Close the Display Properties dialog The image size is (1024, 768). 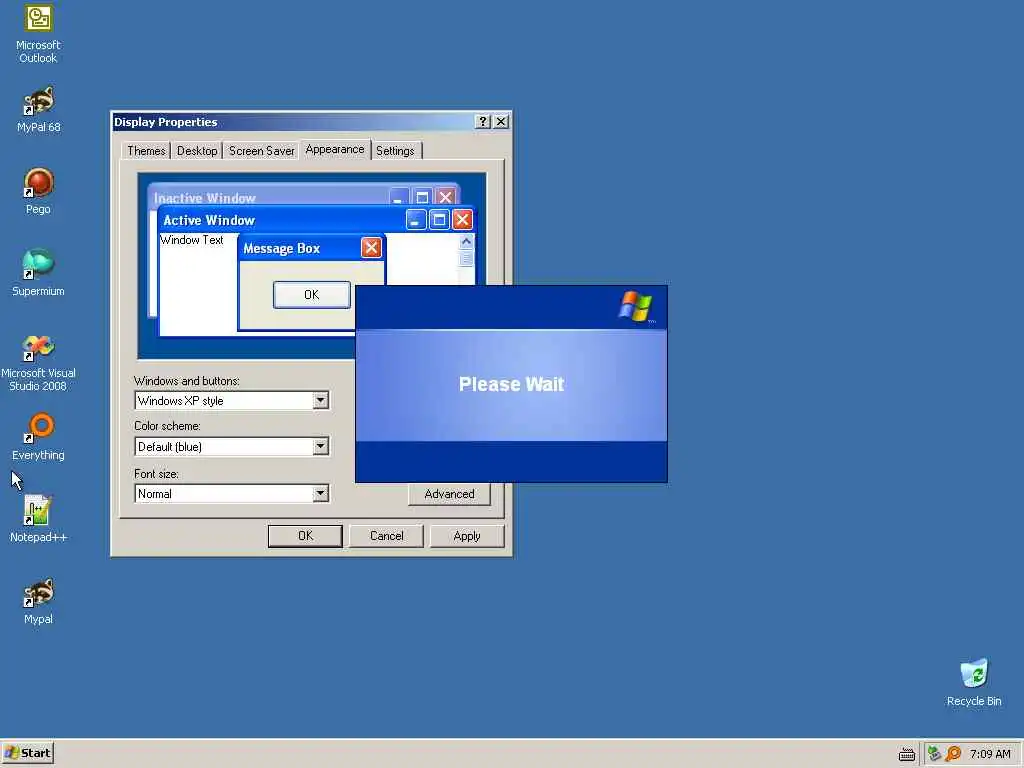pos(501,121)
